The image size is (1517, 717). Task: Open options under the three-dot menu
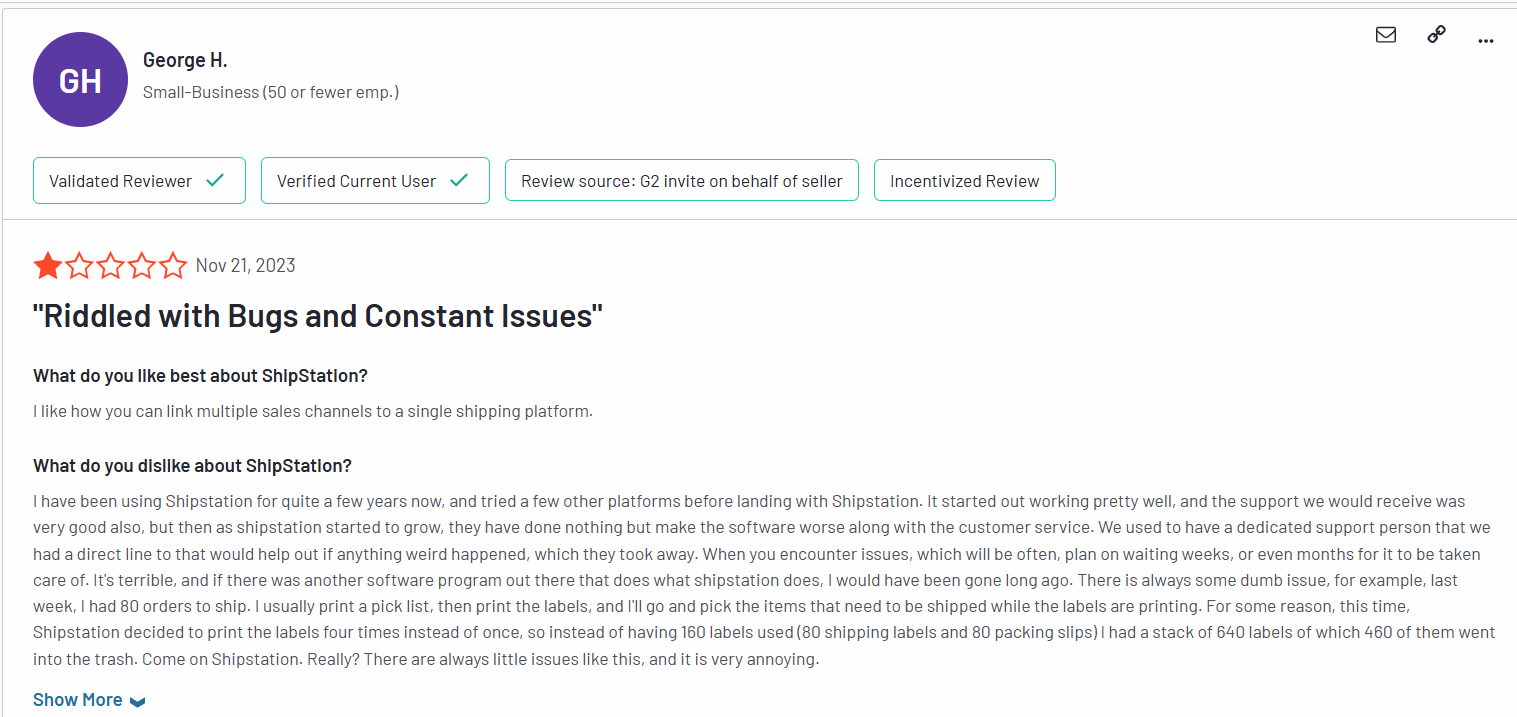coord(1486,38)
